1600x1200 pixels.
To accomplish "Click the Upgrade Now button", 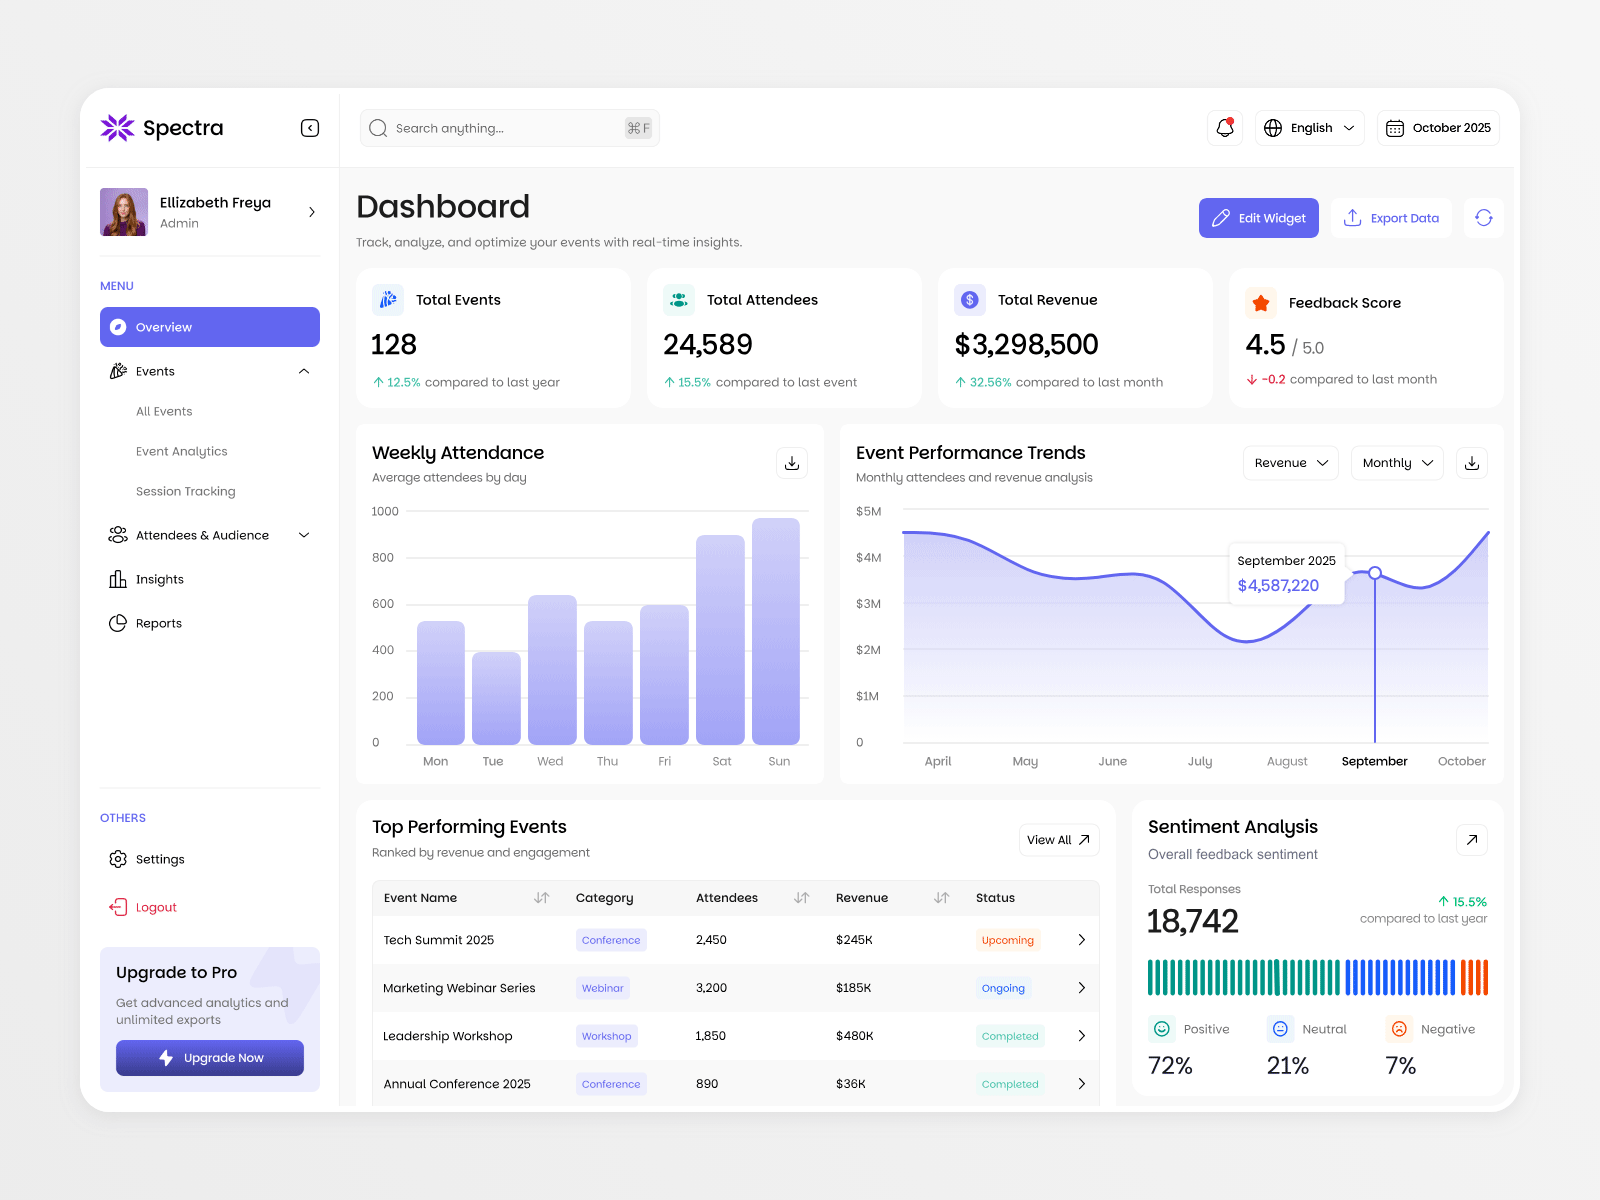I will click(209, 1057).
